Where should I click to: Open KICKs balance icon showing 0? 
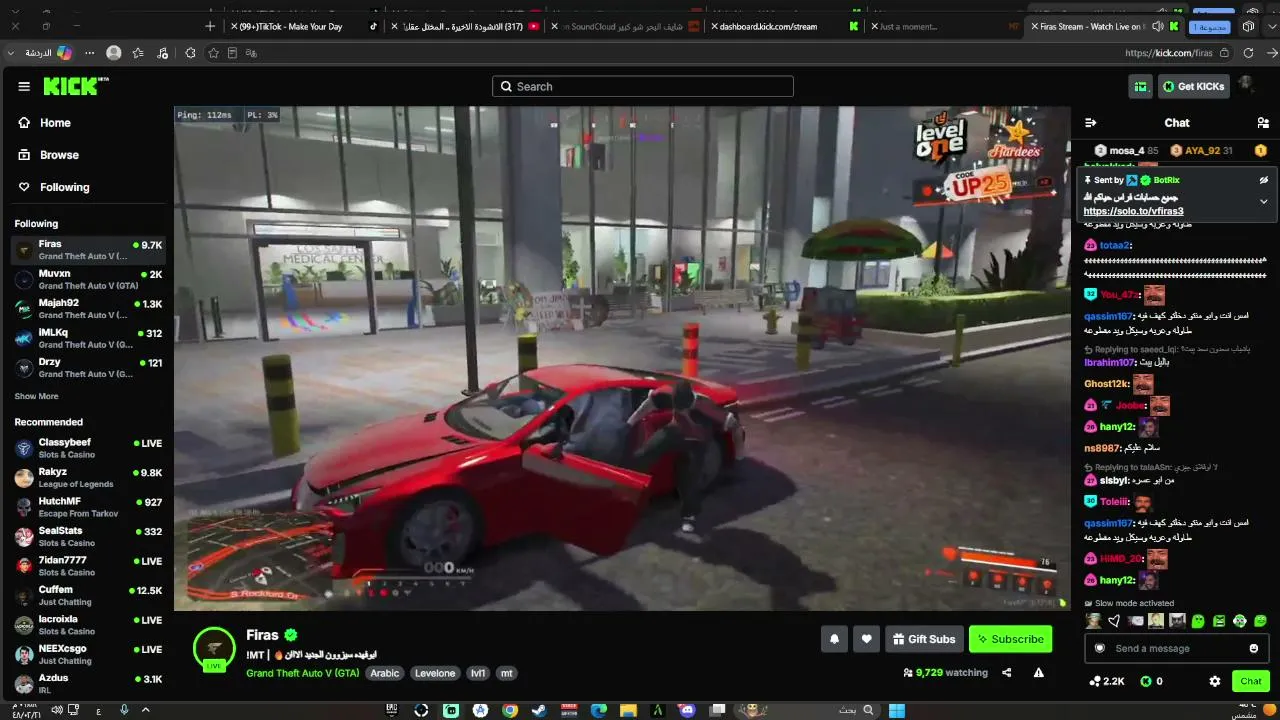coord(1152,681)
